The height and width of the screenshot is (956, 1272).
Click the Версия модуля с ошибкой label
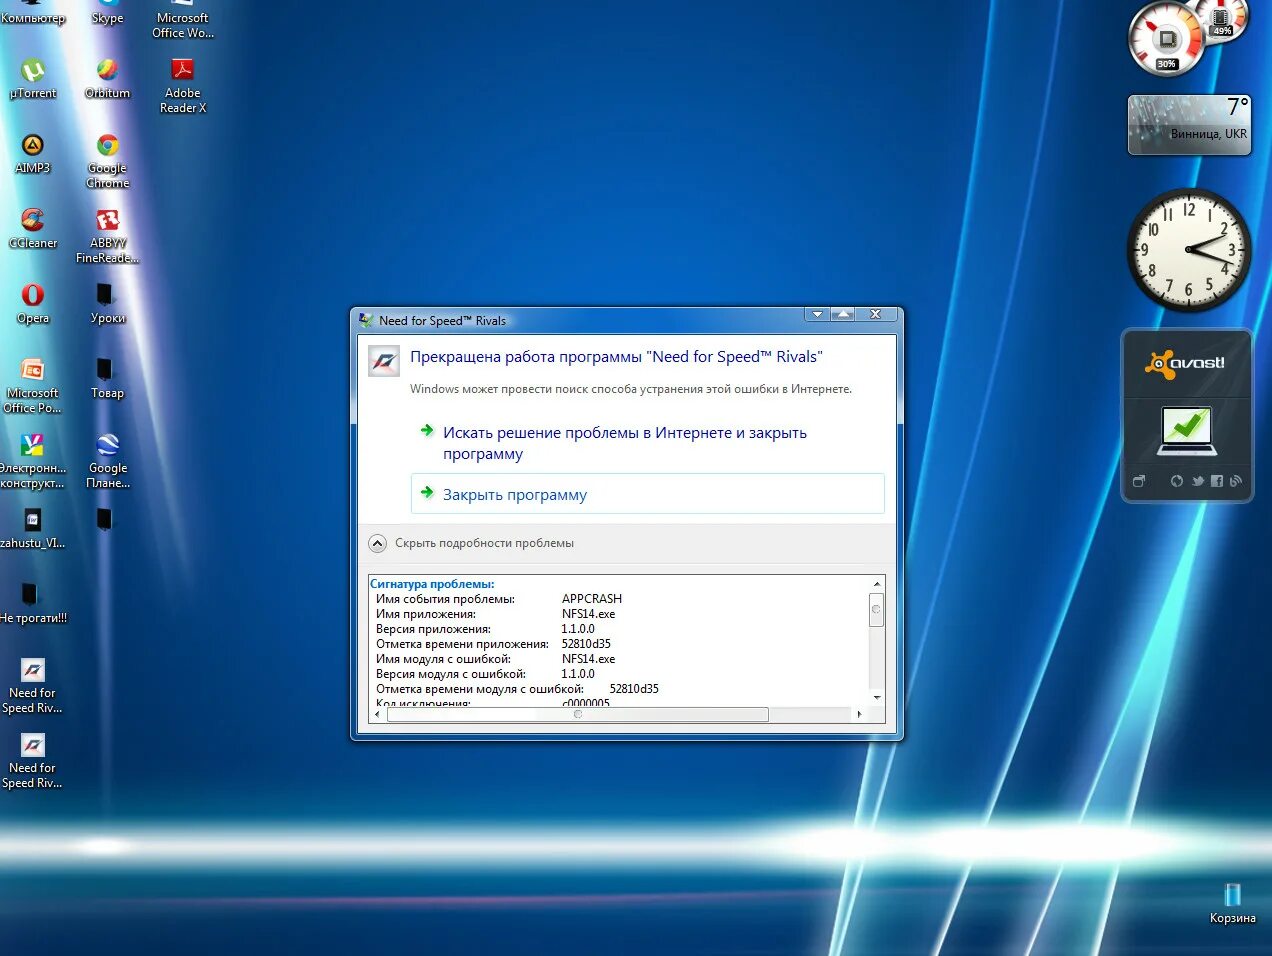(x=451, y=674)
